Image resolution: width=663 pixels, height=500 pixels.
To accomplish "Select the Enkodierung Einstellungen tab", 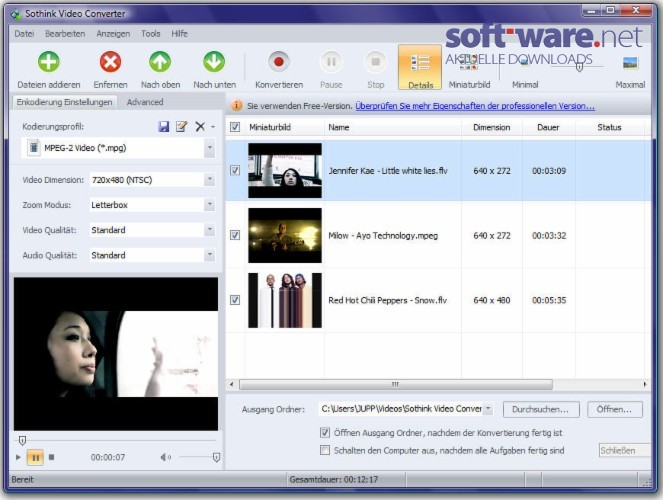I will 64,102.
